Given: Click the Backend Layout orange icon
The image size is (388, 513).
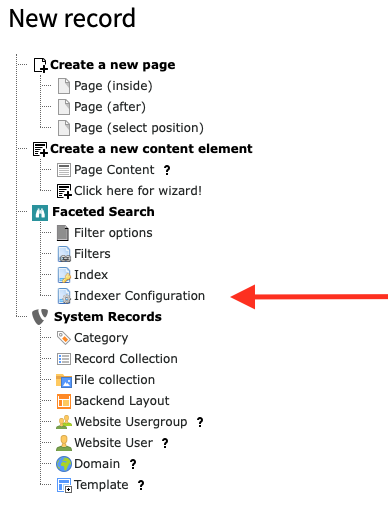Looking at the screenshot, I should click(64, 401).
